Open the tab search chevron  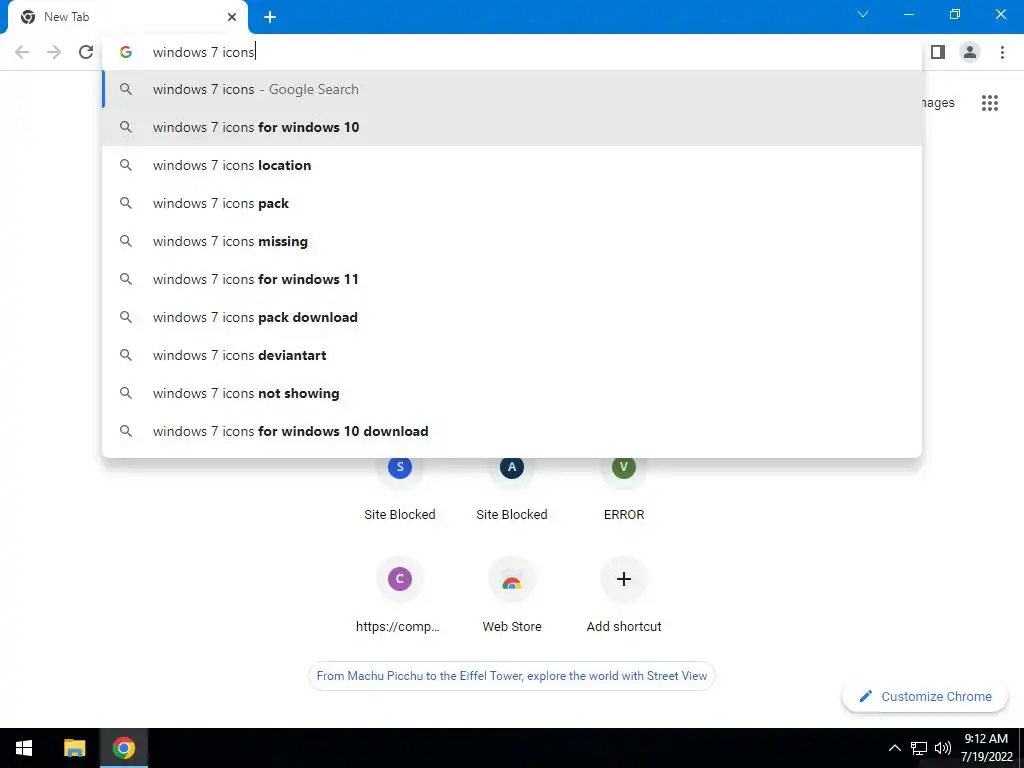pos(863,14)
